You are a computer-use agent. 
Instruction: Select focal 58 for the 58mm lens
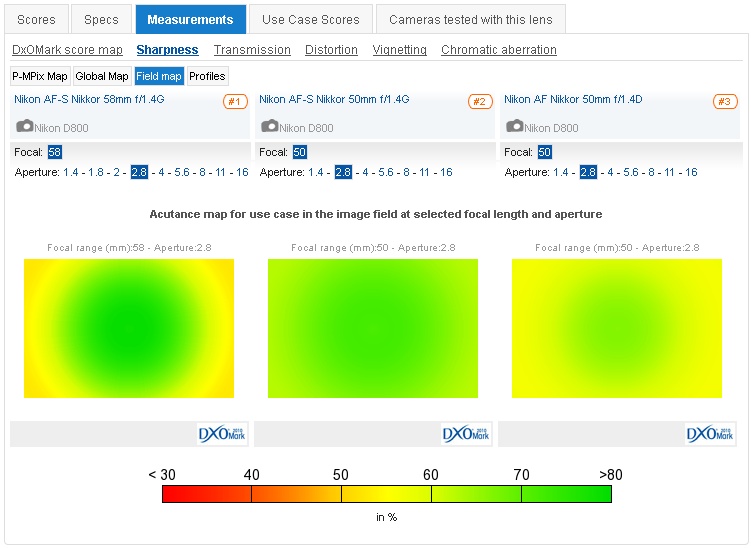click(55, 152)
